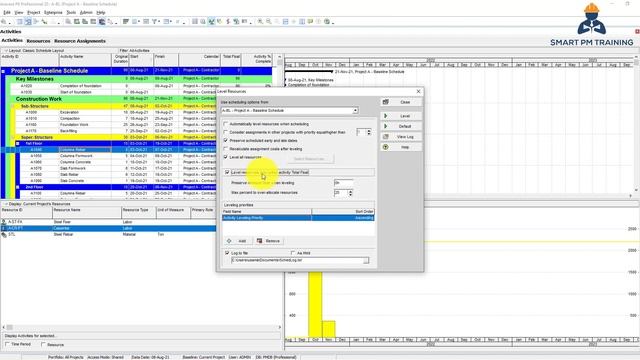Image resolution: width=640 pixels, height=360 pixels.
Task: Click the highlighted chart icon left of dollar sign
Action: pyautogui.click(x=211, y=22)
